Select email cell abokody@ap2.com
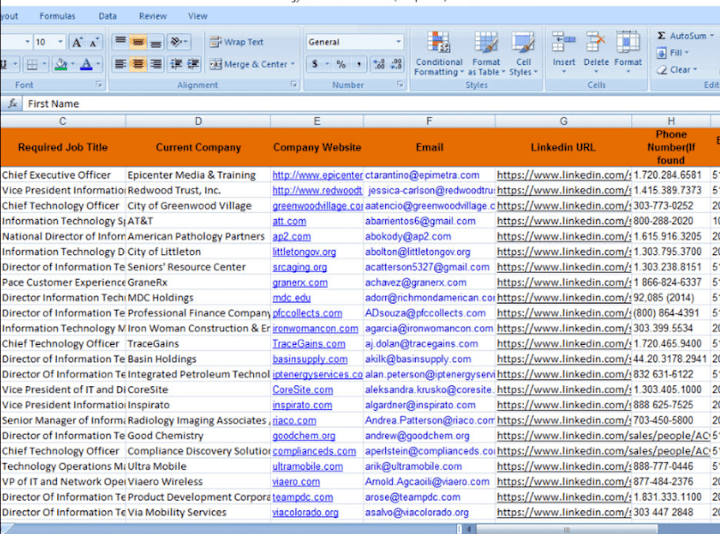 coord(429,236)
